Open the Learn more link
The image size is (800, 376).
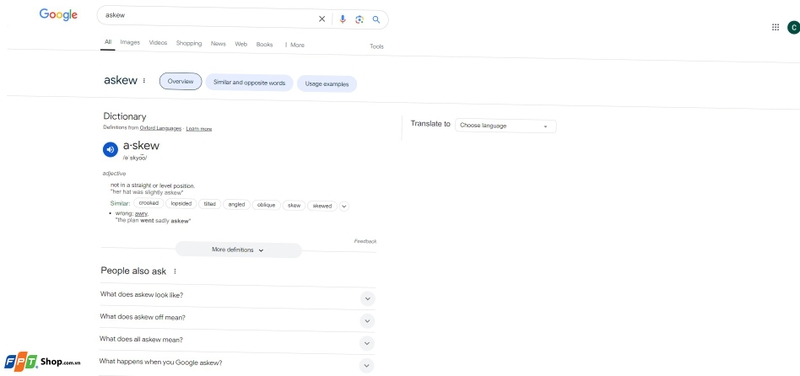pyautogui.click(x=199, y=129)
